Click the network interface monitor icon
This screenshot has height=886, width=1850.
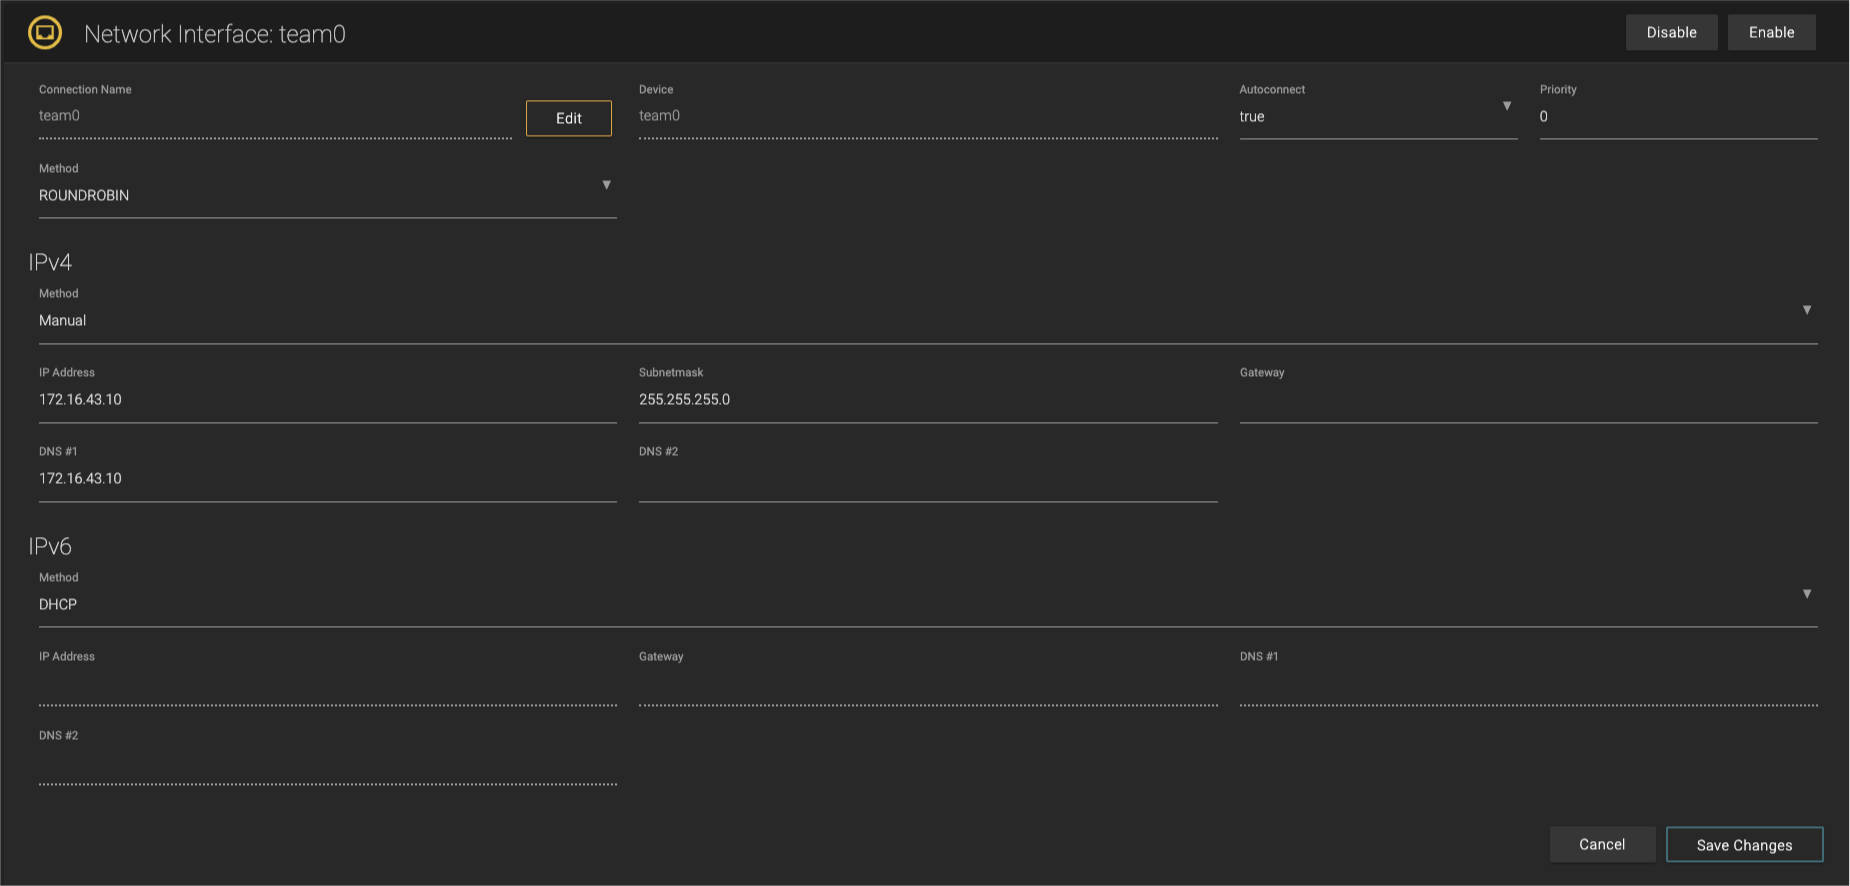pyautogui.click(x=45, y=33)
